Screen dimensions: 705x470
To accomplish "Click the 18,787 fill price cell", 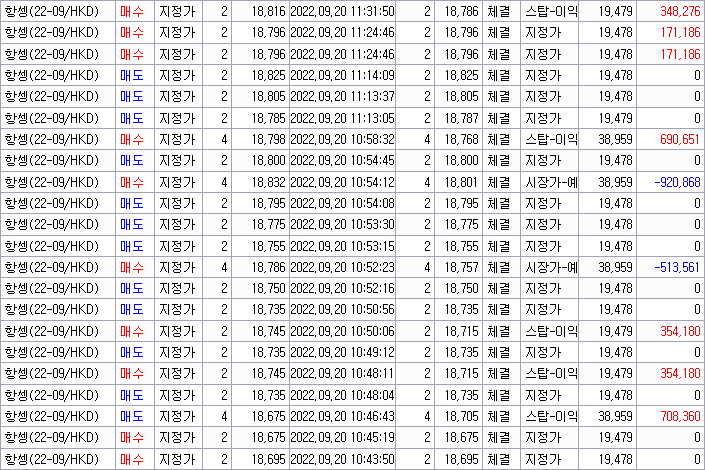I will [460, 118].
